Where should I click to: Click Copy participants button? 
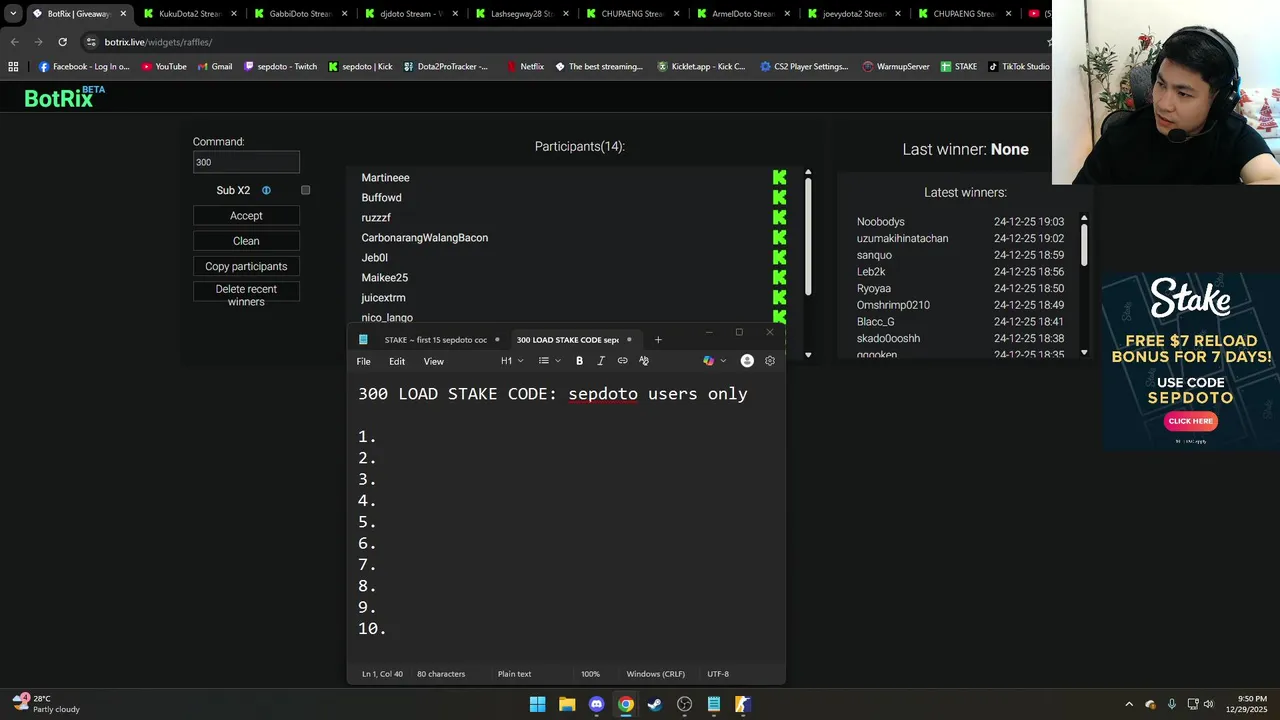246,266
